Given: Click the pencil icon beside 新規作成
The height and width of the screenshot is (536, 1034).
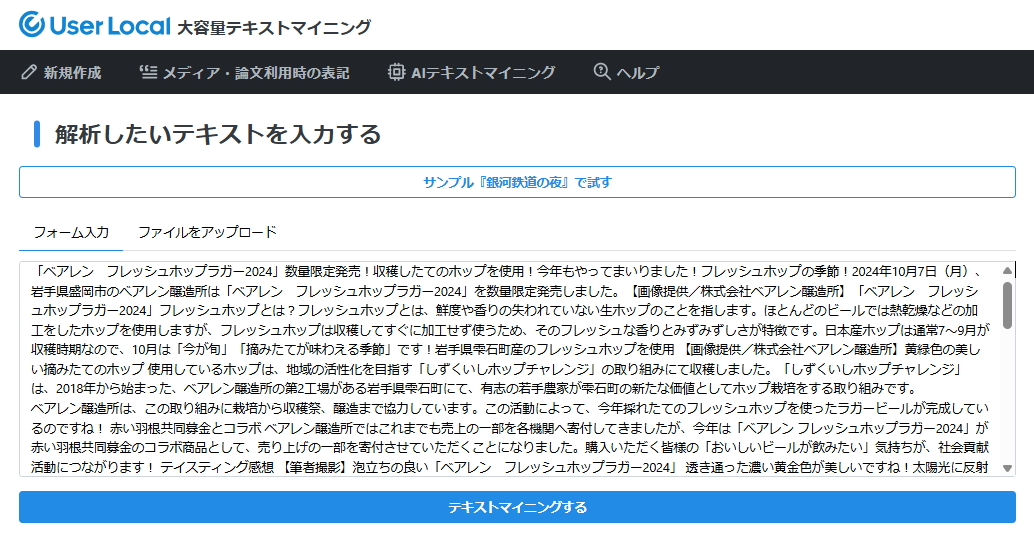Looking at the screenshot, I should pyautogui.click(x=28, y=72).
